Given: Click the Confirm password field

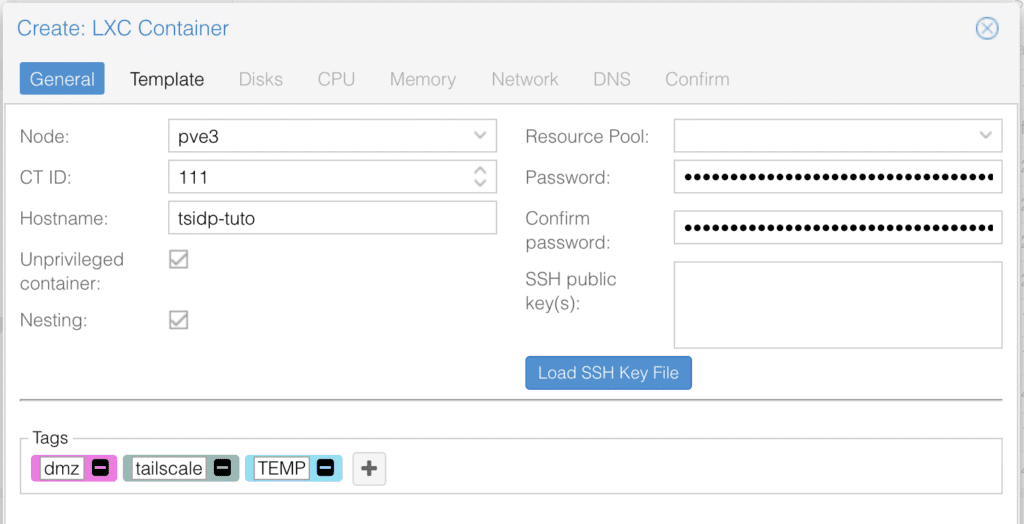Looking at the screenshot, I should click(x=837, y=228).
